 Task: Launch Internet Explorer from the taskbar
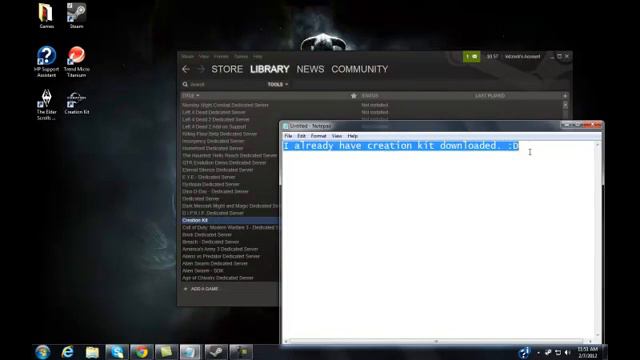tap(67, 352)
